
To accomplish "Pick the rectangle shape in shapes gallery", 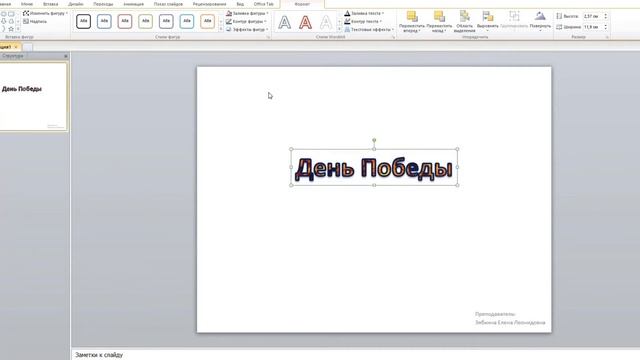I will click(11, 14).
